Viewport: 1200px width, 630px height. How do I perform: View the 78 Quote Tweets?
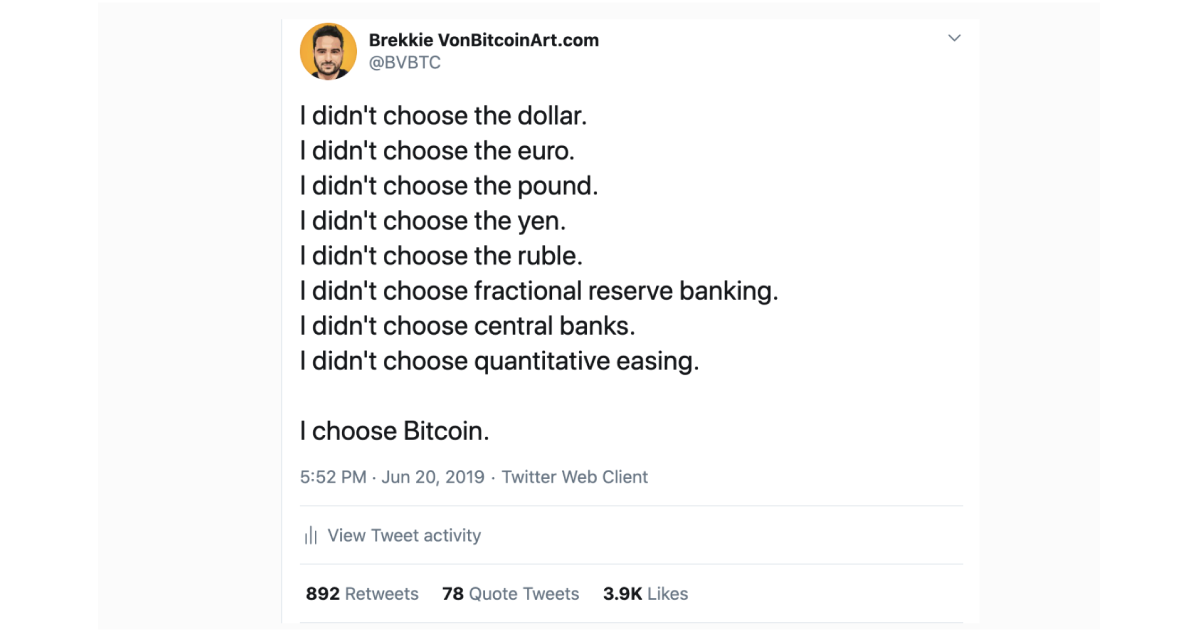click(x=510, y=594)
